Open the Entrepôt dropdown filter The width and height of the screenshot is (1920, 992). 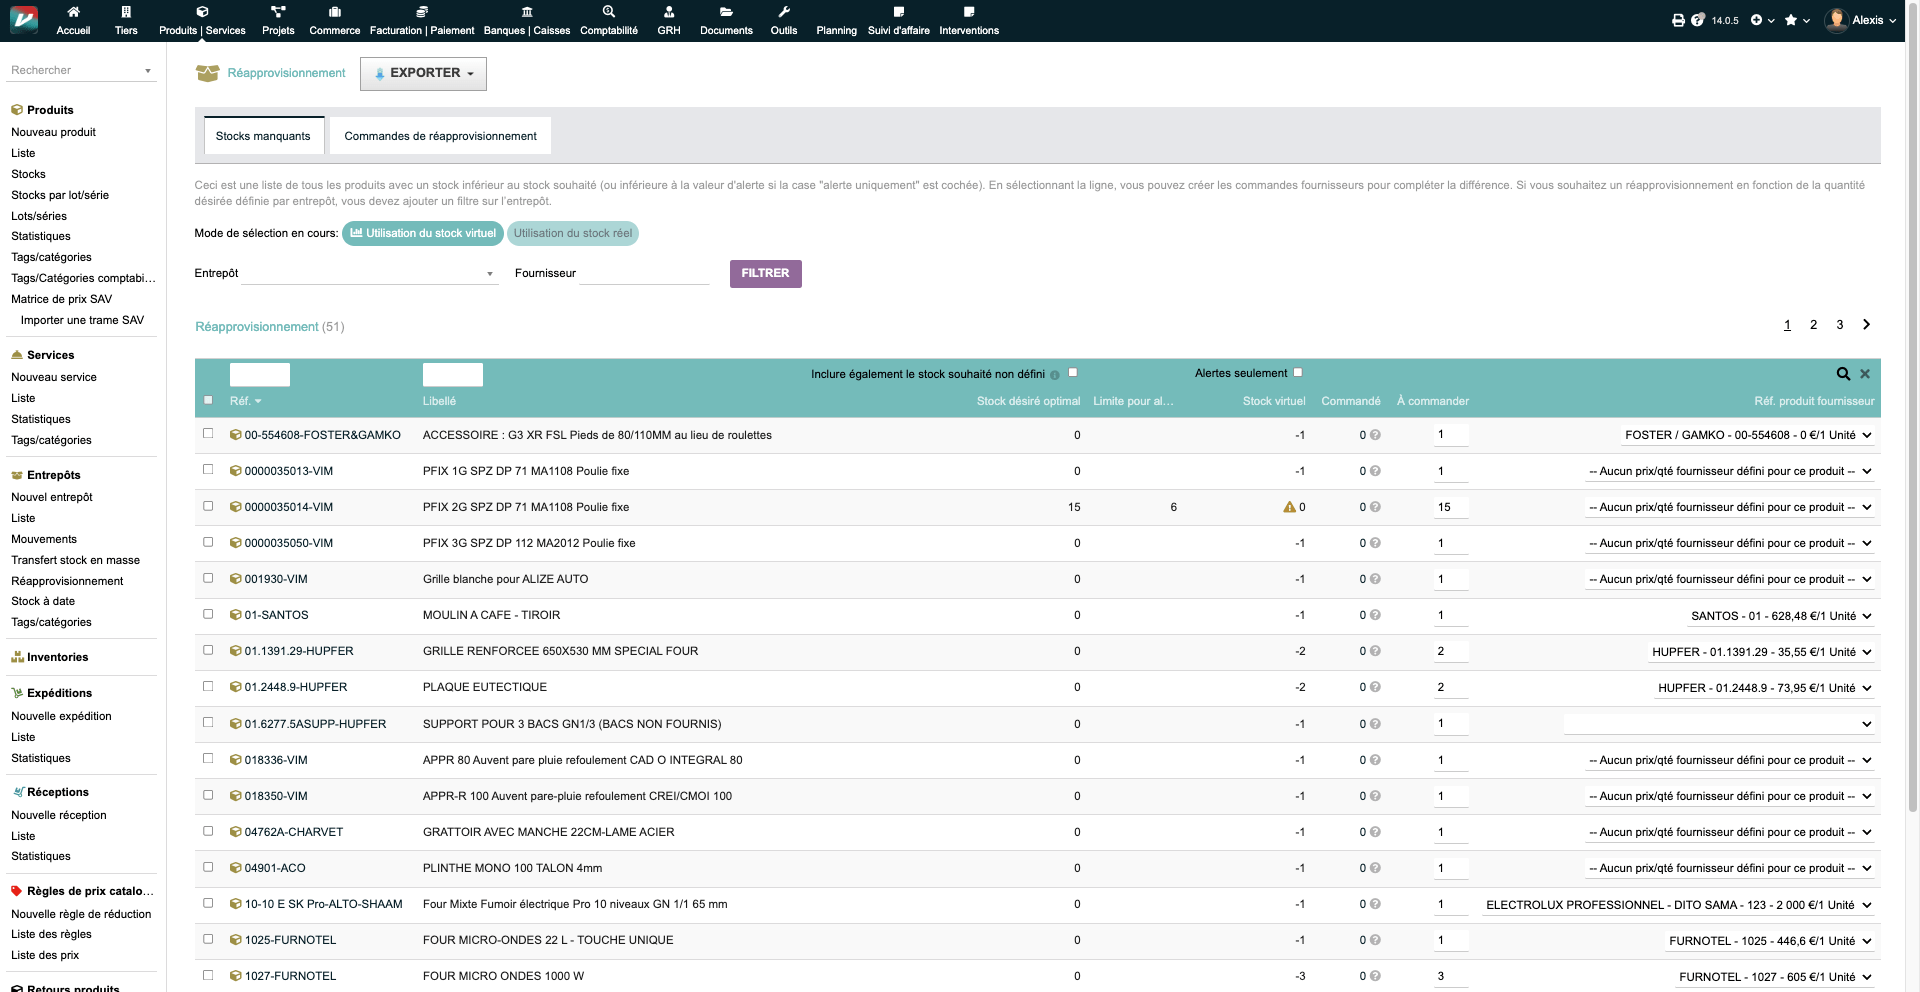click(x=370, y=273)
